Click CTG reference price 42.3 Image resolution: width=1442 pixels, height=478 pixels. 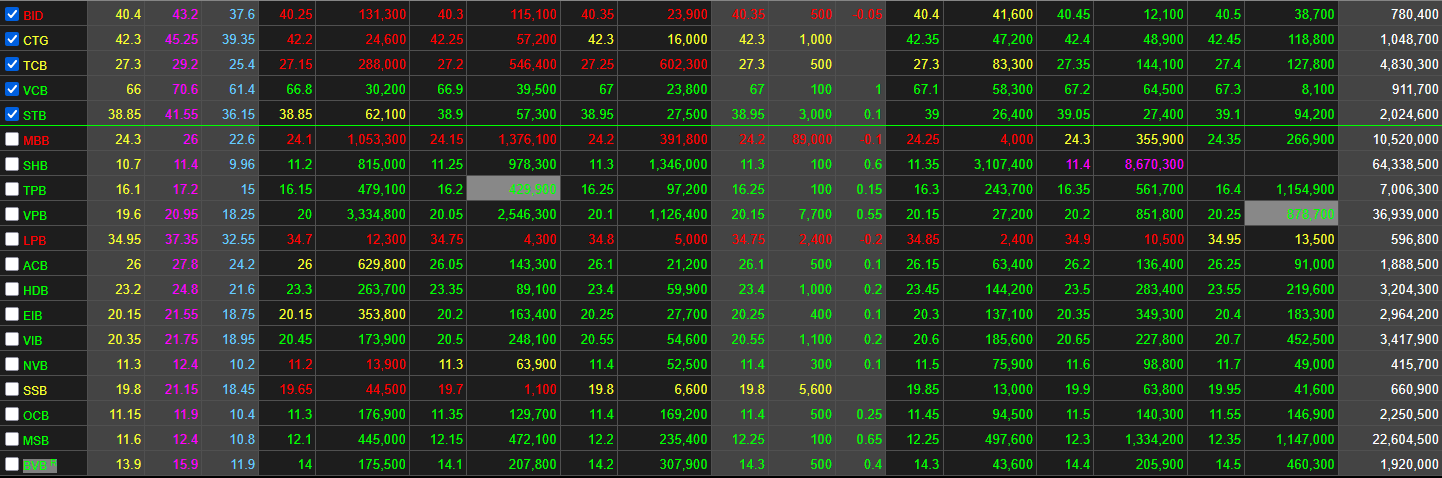[127, 39]
